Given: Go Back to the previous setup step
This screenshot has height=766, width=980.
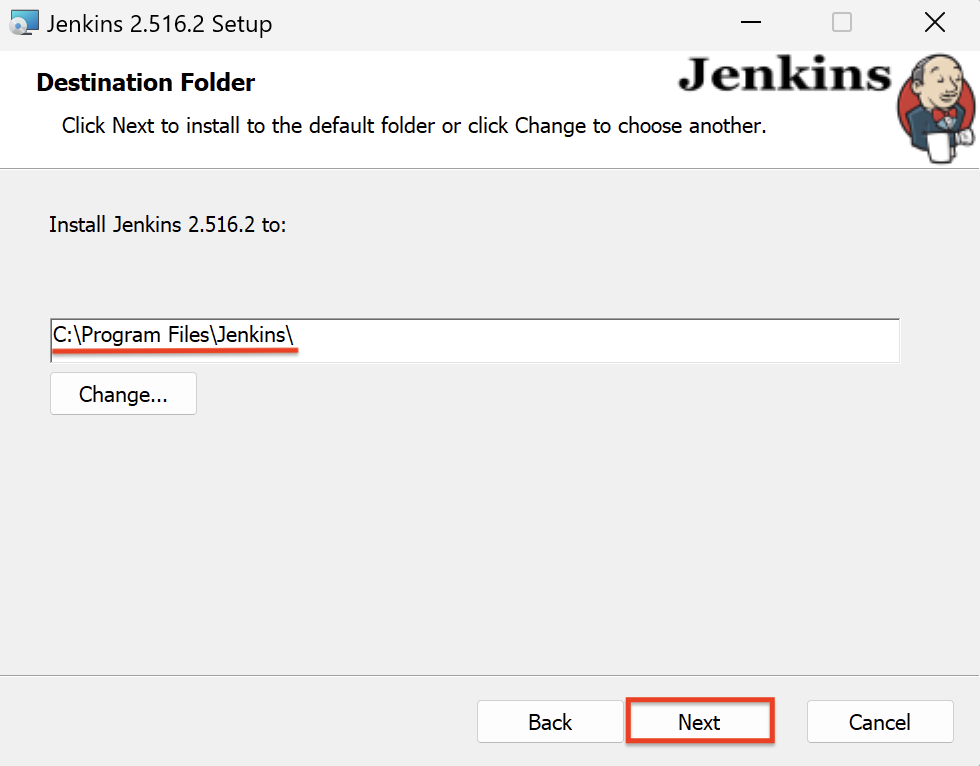Looking at the screenshot, I should click(x=550, y=722).
